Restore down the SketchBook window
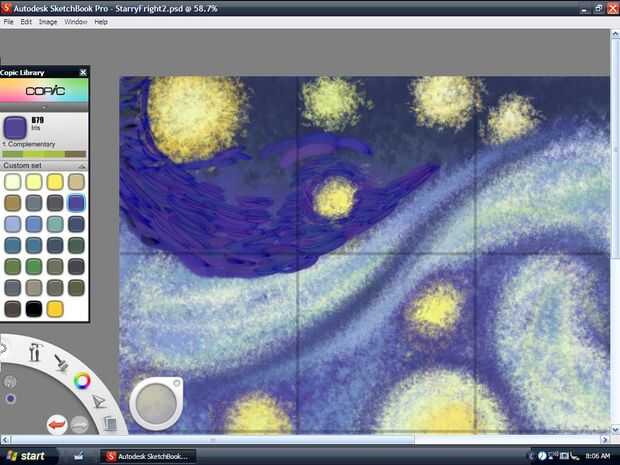The image size is (620, 465). [599, 8]
